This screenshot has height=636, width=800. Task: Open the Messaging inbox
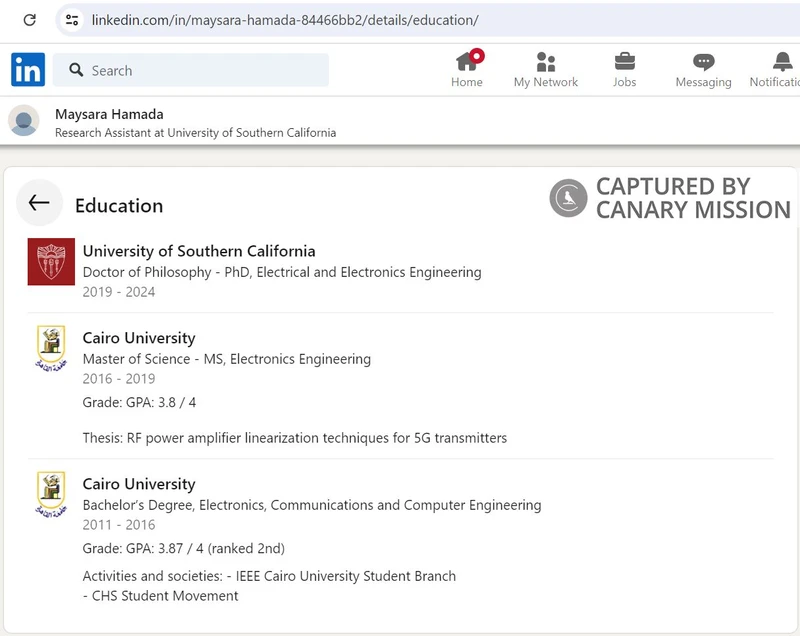[x=703, y=70]
